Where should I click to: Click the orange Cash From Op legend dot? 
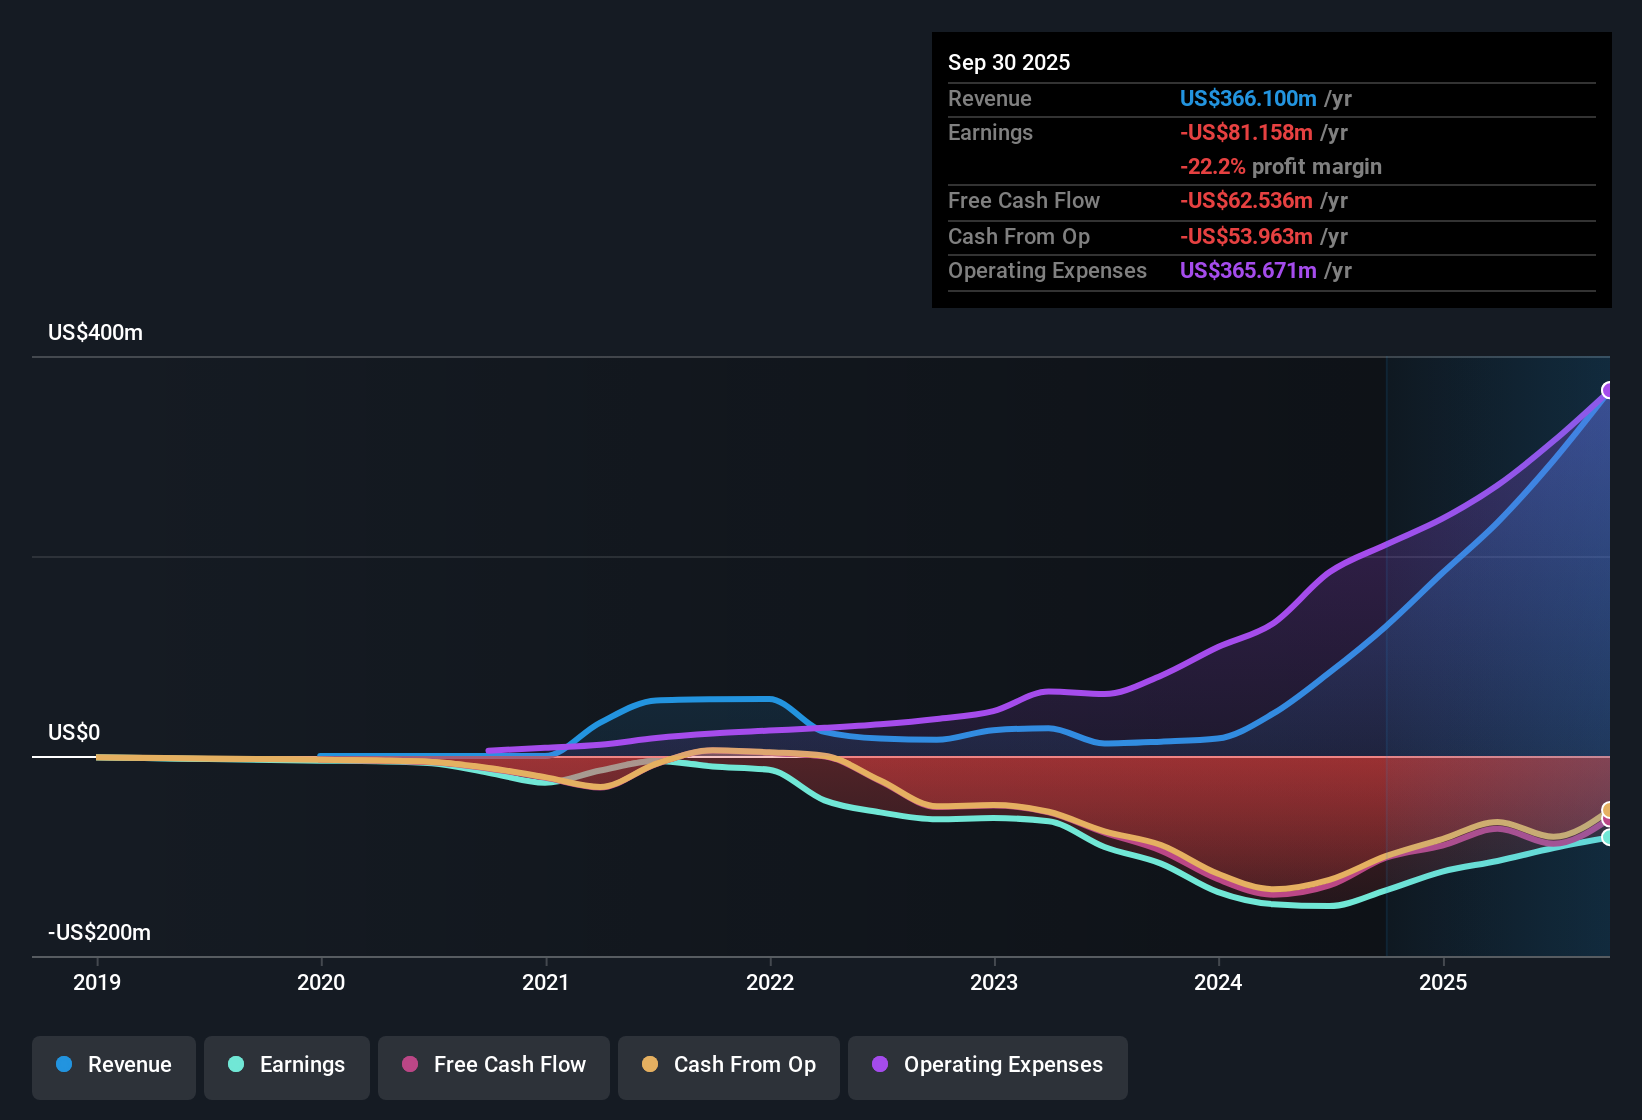coord(650,1065)
